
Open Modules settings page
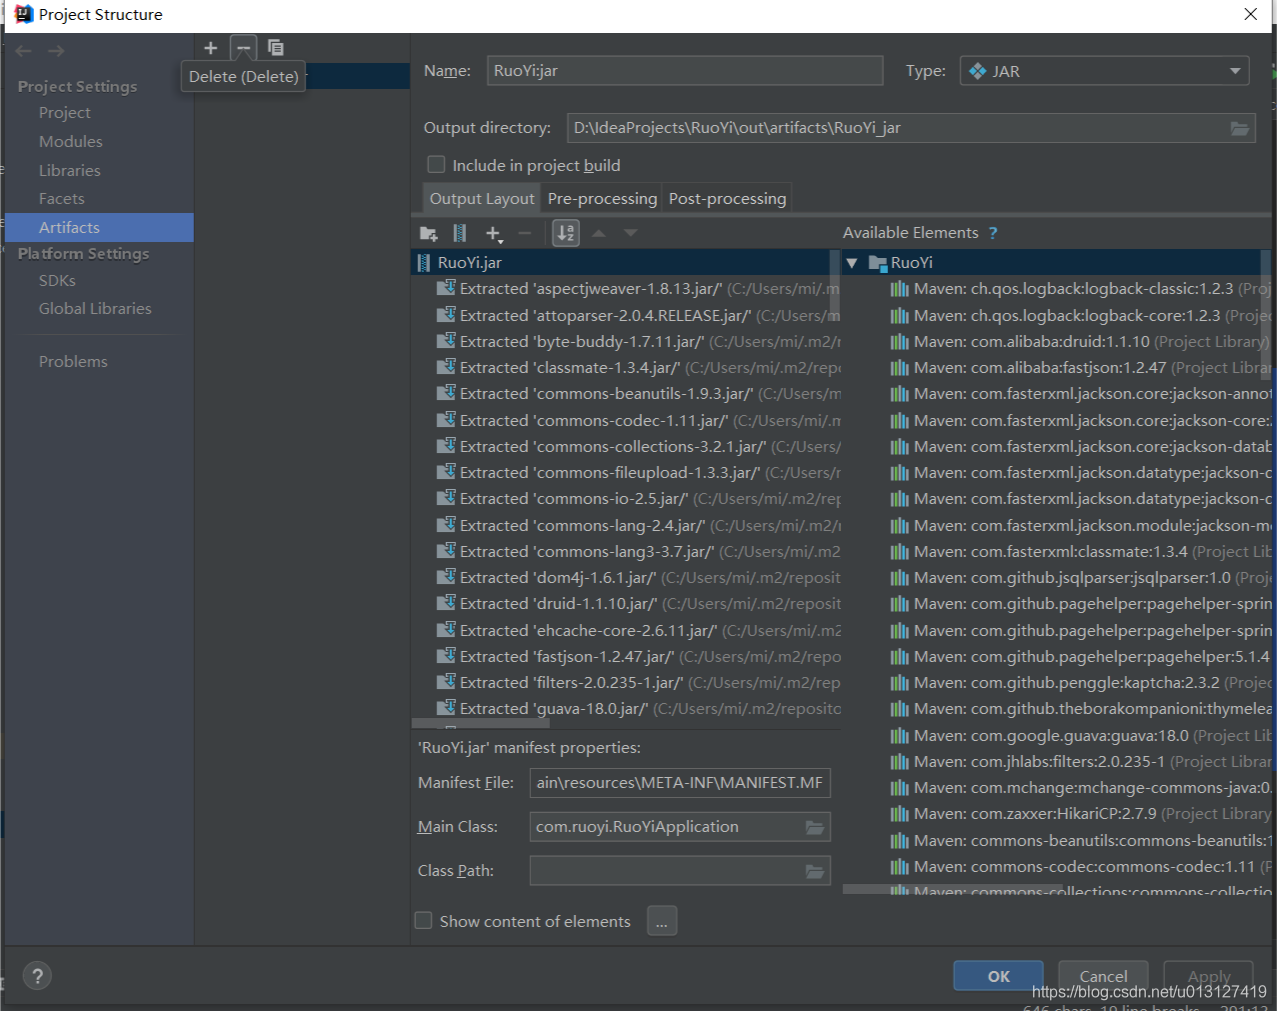(x=71, y=142)
